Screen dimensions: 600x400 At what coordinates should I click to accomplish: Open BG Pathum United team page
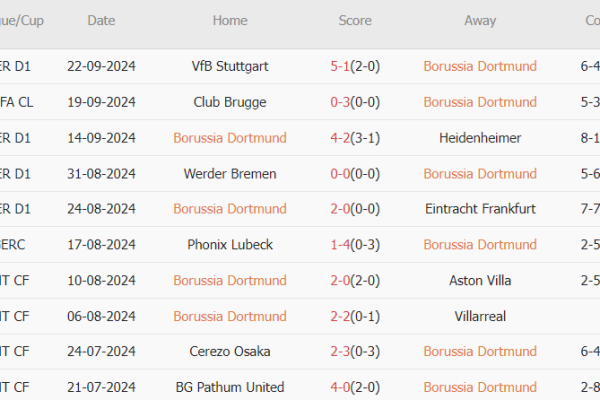[230, 387]
